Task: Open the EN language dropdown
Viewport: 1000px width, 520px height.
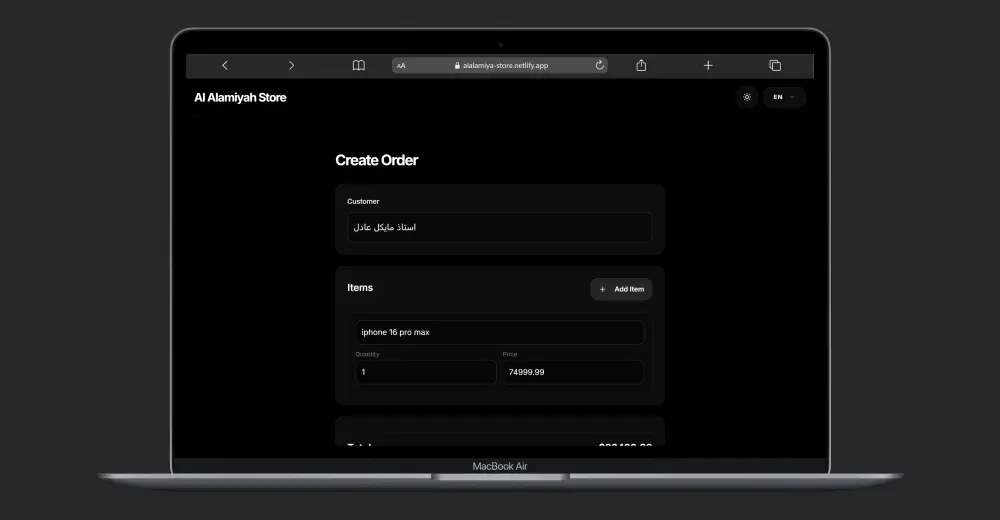Action: click(784, 97)
